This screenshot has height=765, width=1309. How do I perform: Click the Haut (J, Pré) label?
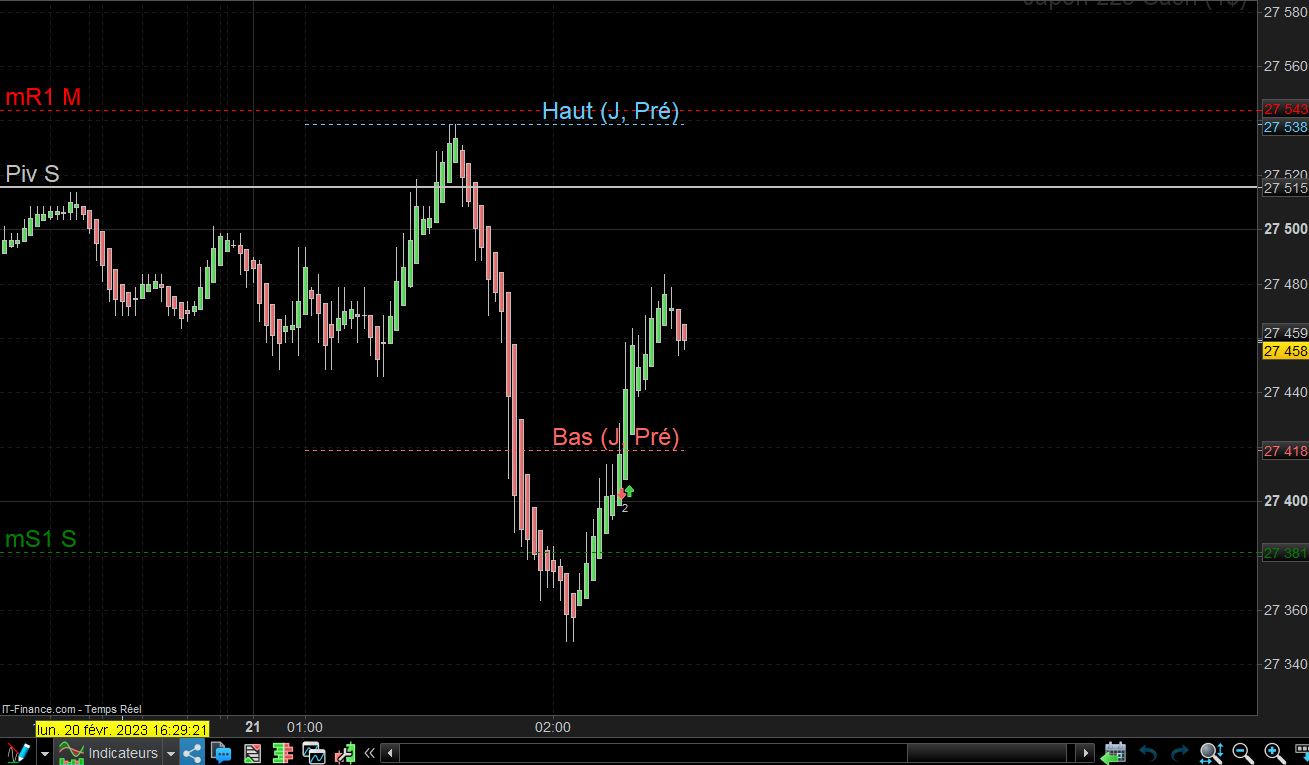tap(610, 111)
